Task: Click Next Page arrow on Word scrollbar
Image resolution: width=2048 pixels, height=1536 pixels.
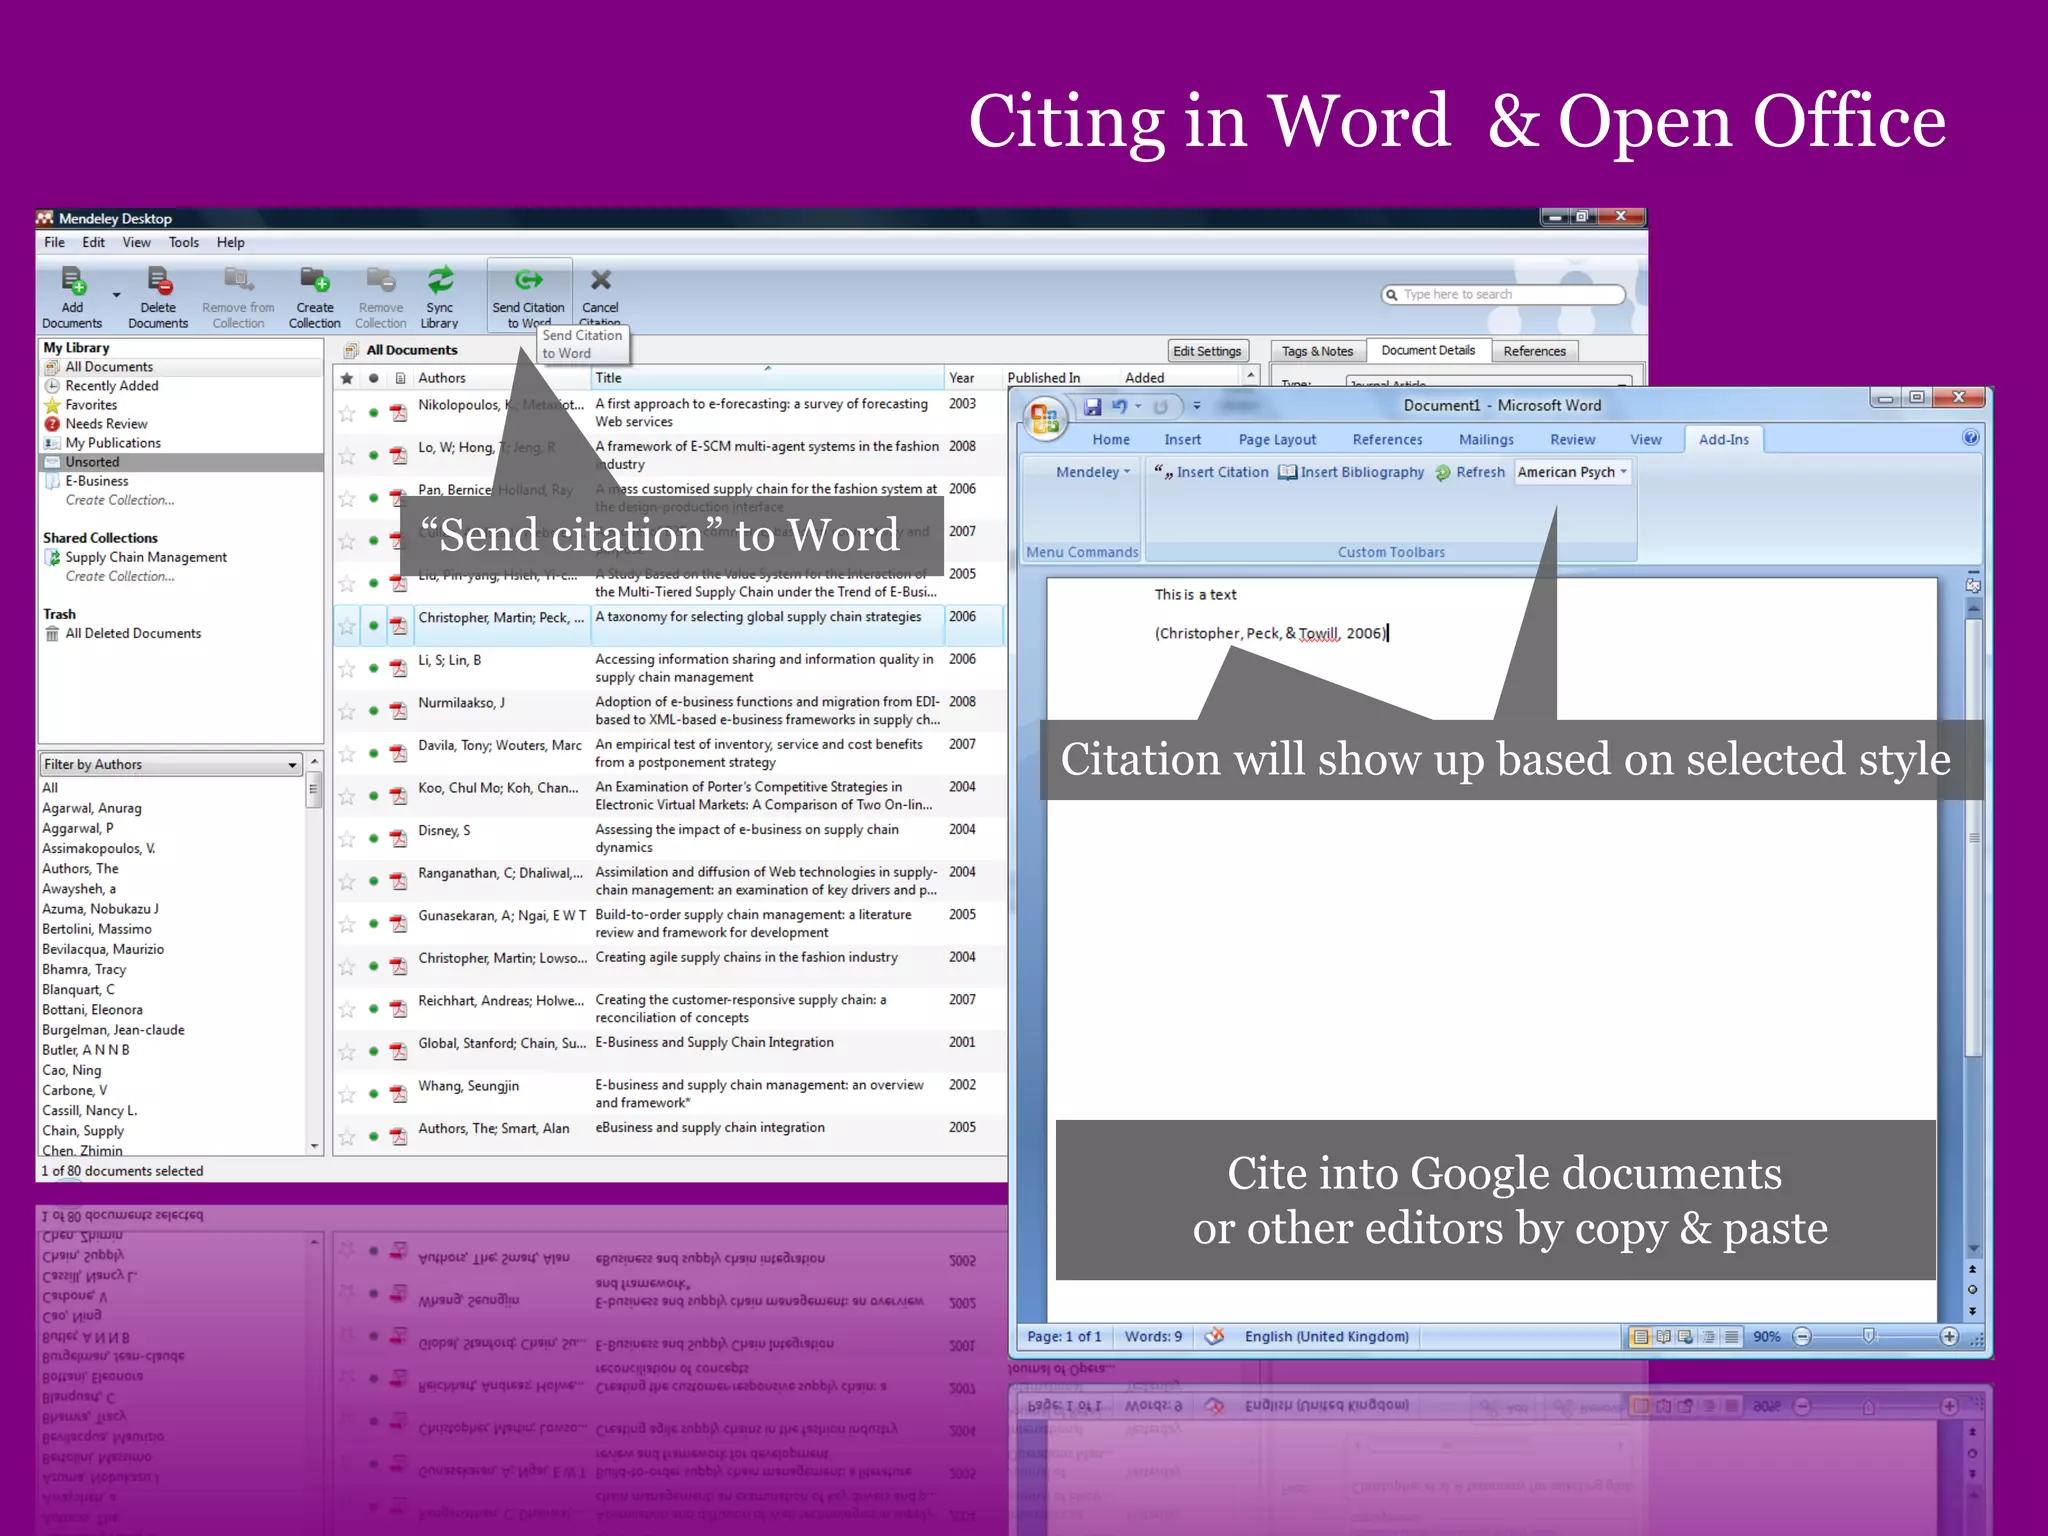Action: (1972, 1310)
